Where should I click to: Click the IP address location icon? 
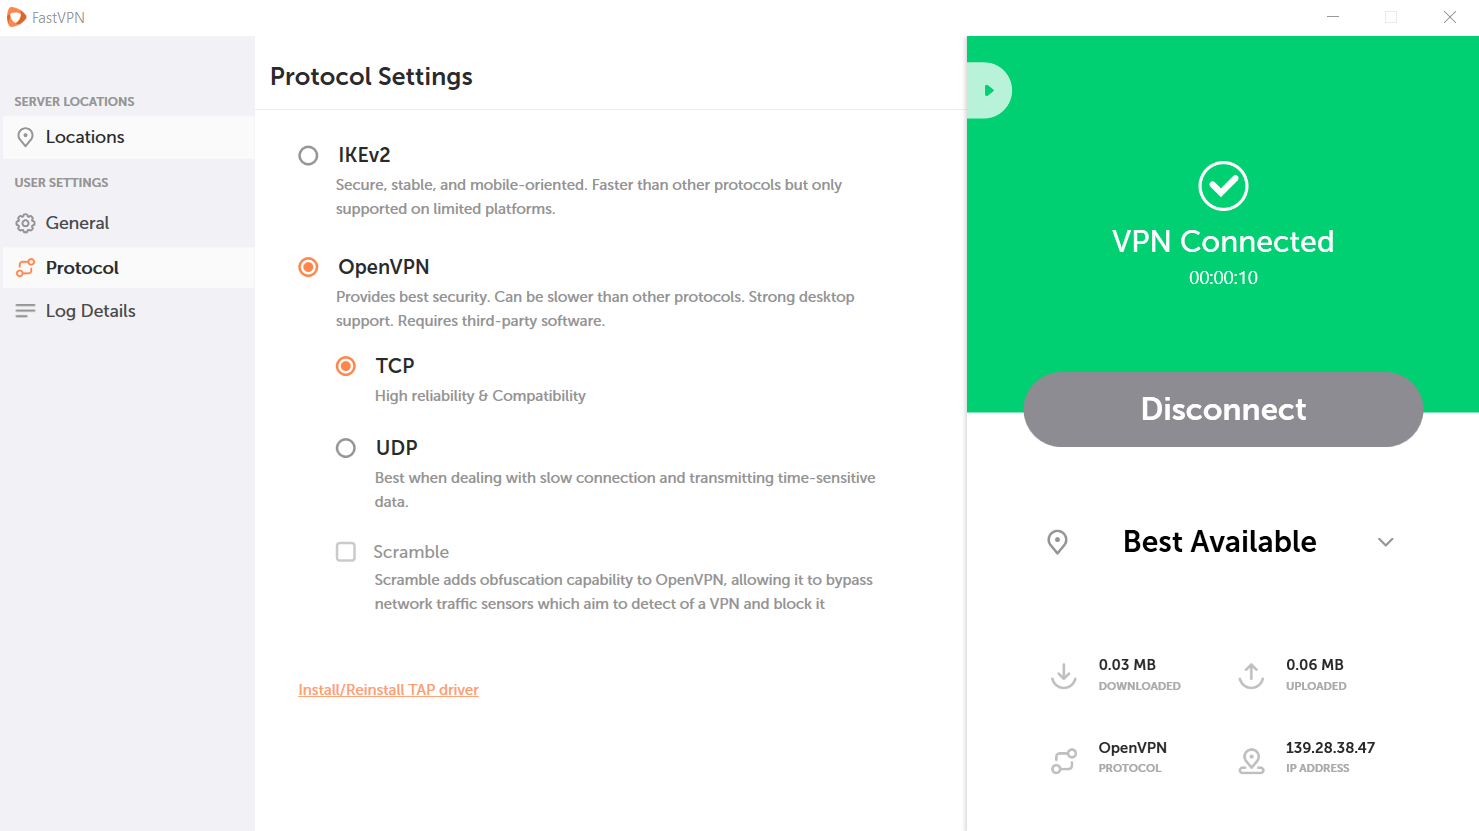(1251, 760)
